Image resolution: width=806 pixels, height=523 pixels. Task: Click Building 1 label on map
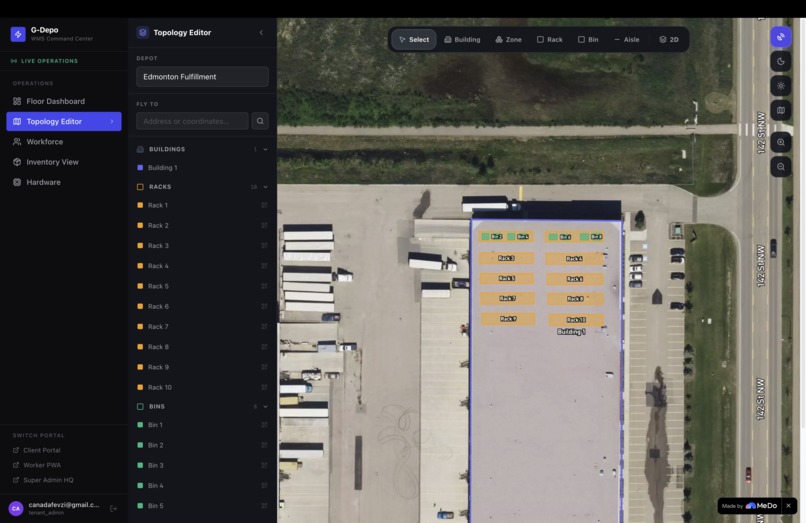pos(571,332)
